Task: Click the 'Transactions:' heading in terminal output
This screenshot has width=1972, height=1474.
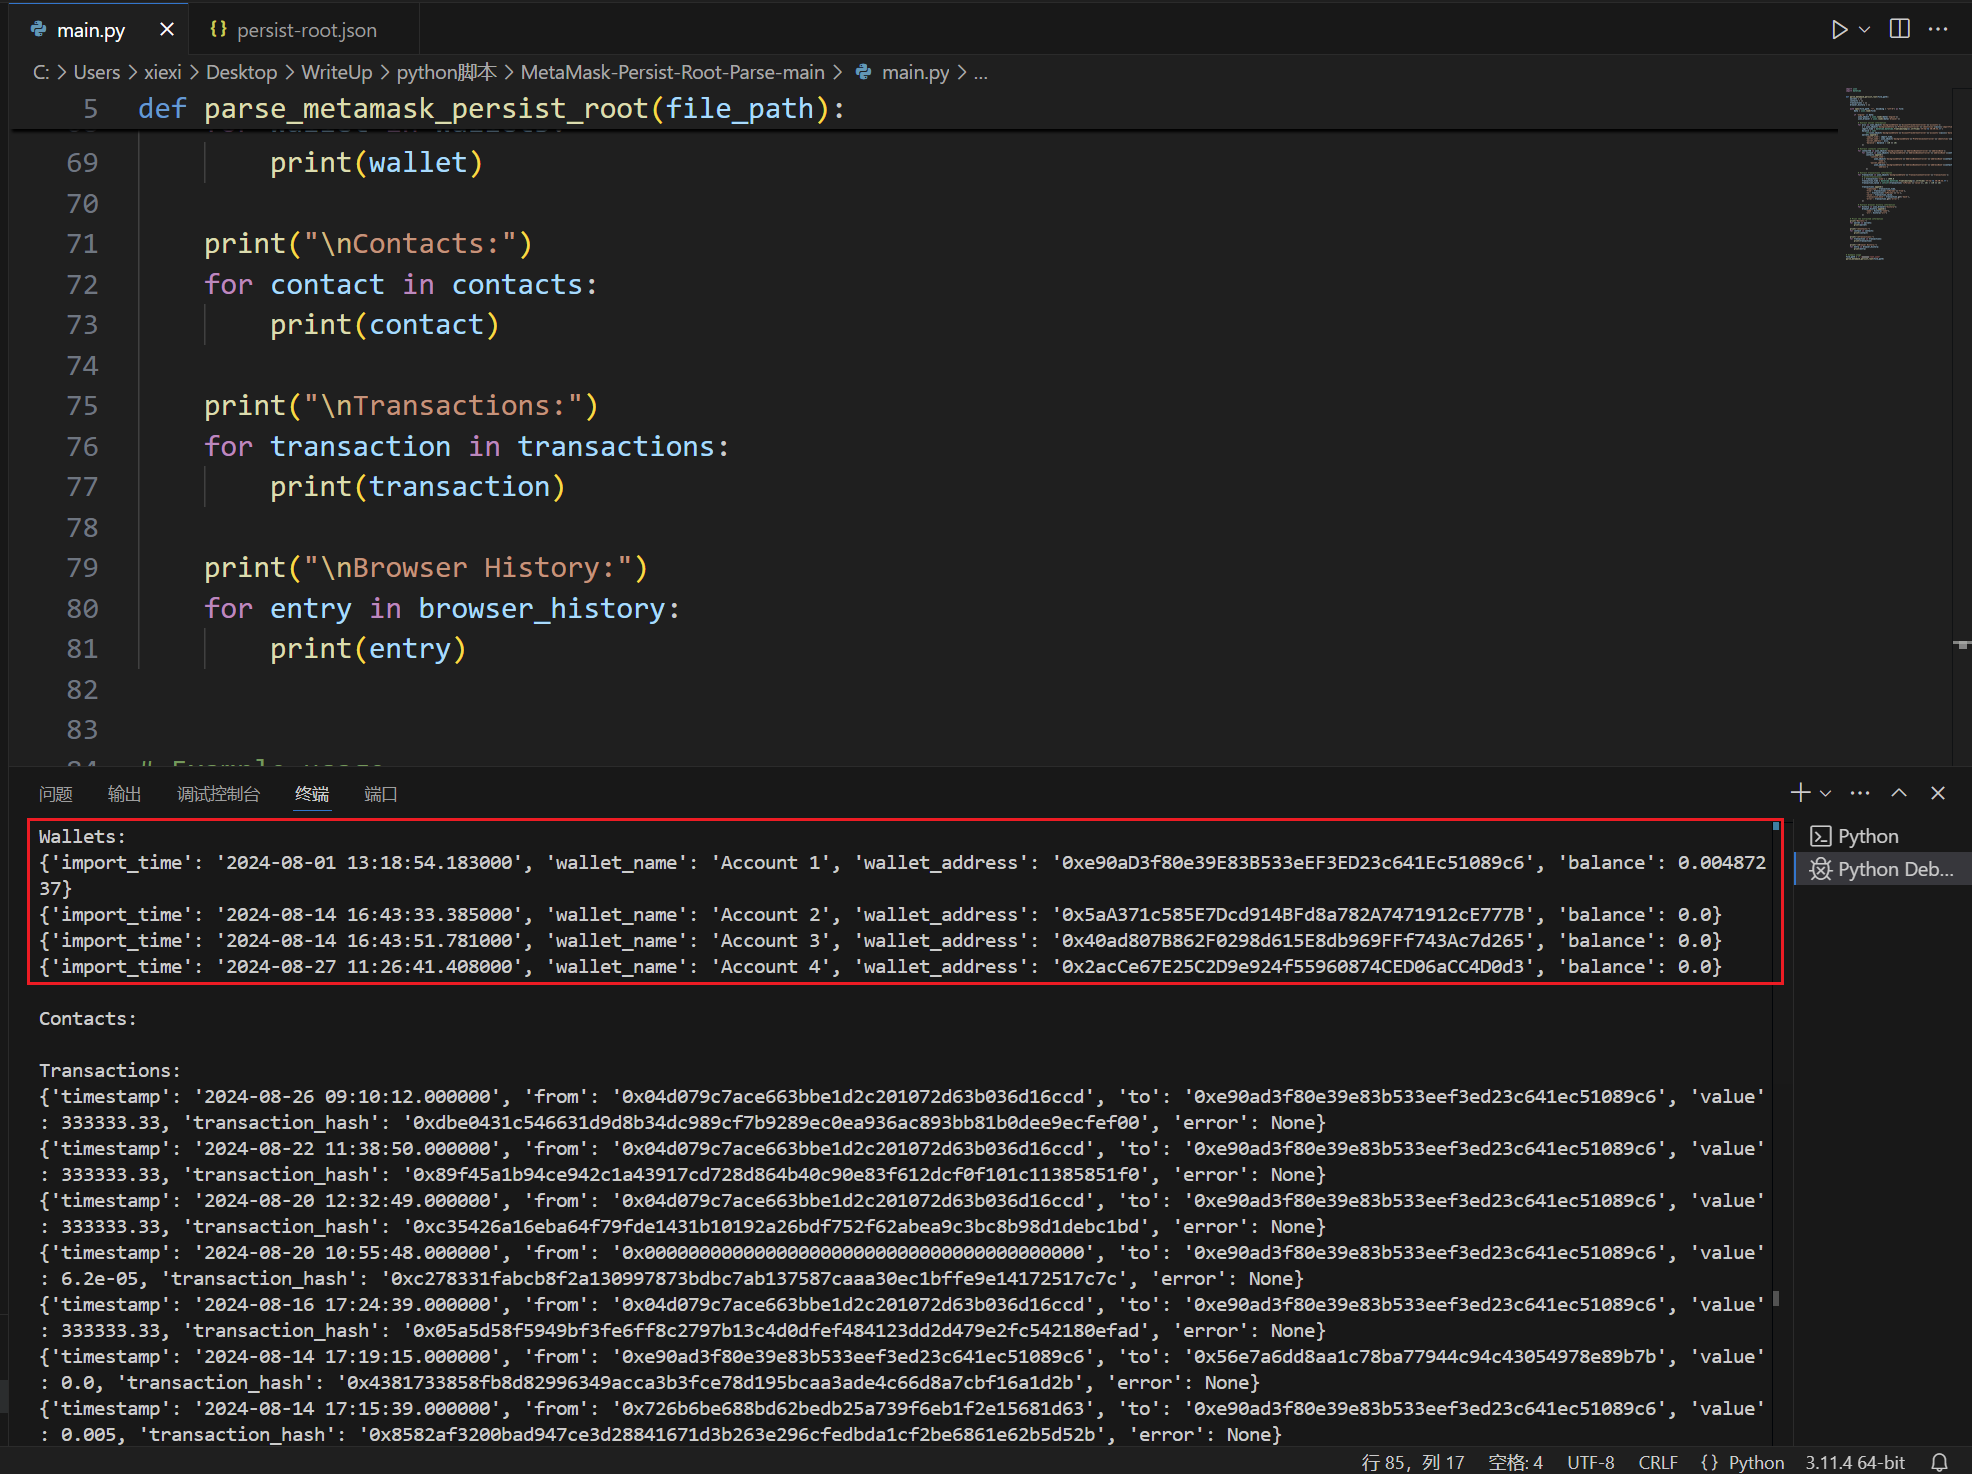Action: 110,1070
